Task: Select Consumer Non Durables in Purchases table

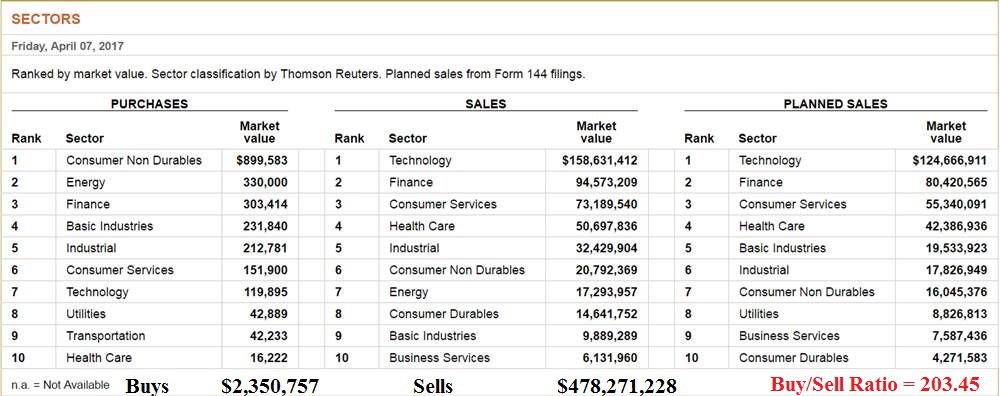Action: pyautogui.click(x=134, y=161)
